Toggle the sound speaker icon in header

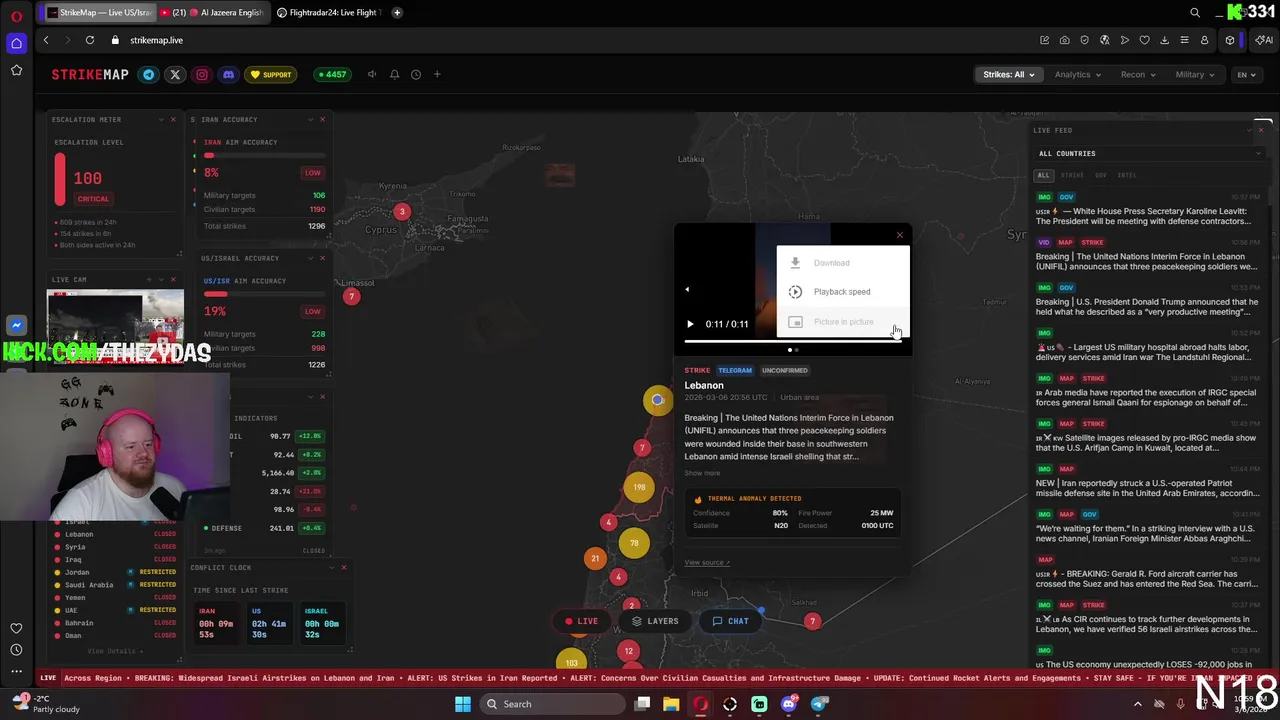click(372, 74)
